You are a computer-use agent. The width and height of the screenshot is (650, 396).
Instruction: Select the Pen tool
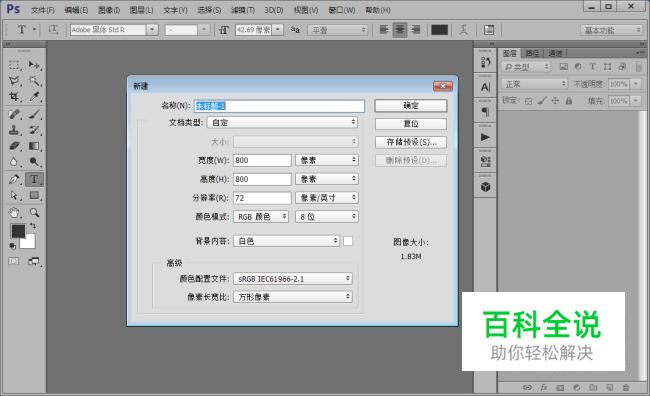(14, 179)
